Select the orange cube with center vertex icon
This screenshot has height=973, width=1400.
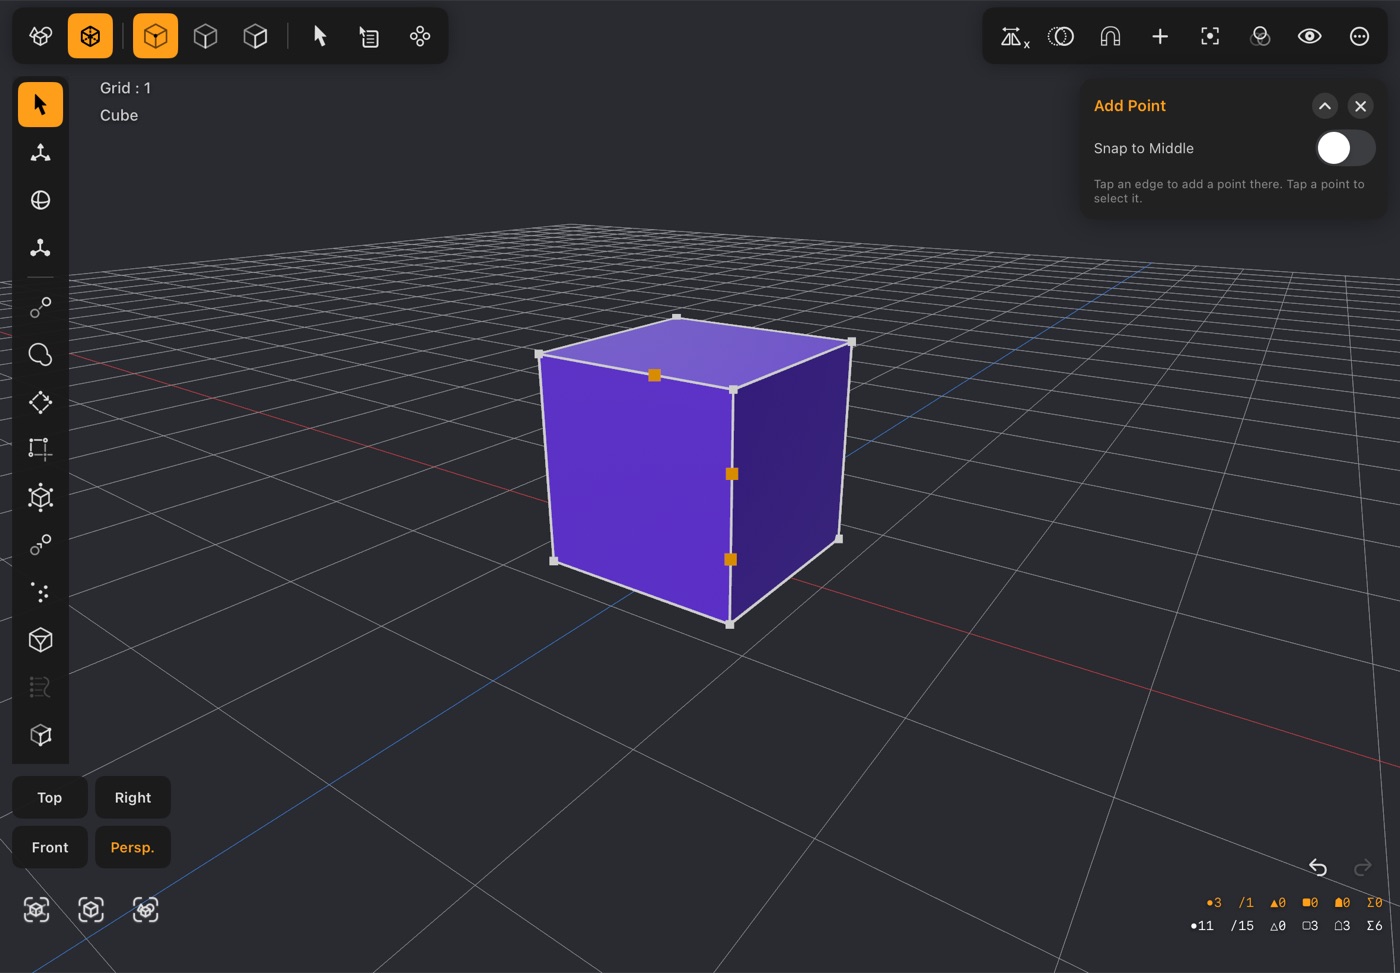click(155, 37)
